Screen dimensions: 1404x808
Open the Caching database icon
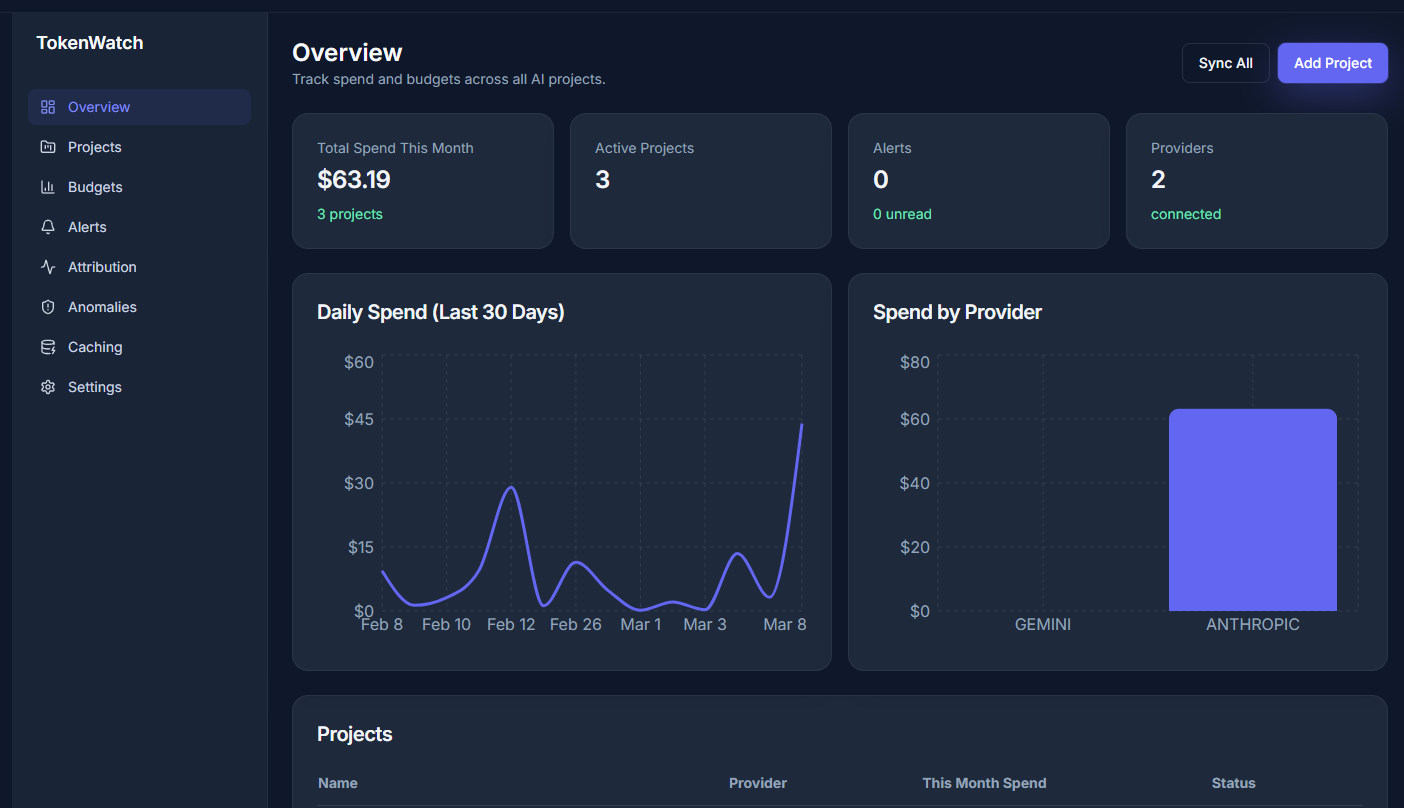point(48,346)
